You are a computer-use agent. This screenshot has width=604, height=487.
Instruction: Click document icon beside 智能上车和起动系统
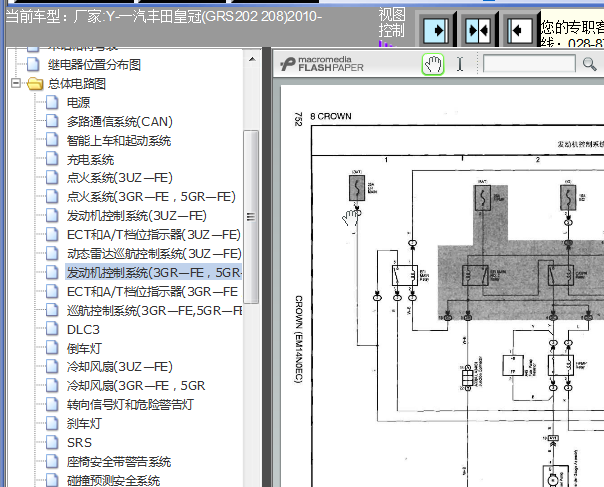pyautogui.click(x=52, y=140)
